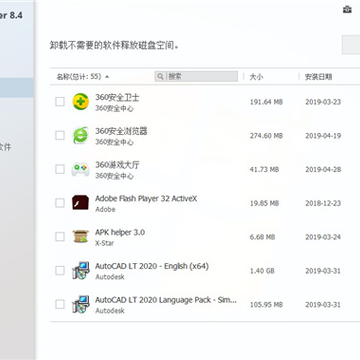Image resolution: width=360 pixels, height=360 pixels.
Task: Click AutoCAD LT 2020 - English (x64) name
Action: pyautogui.click(x=152, y=266)
